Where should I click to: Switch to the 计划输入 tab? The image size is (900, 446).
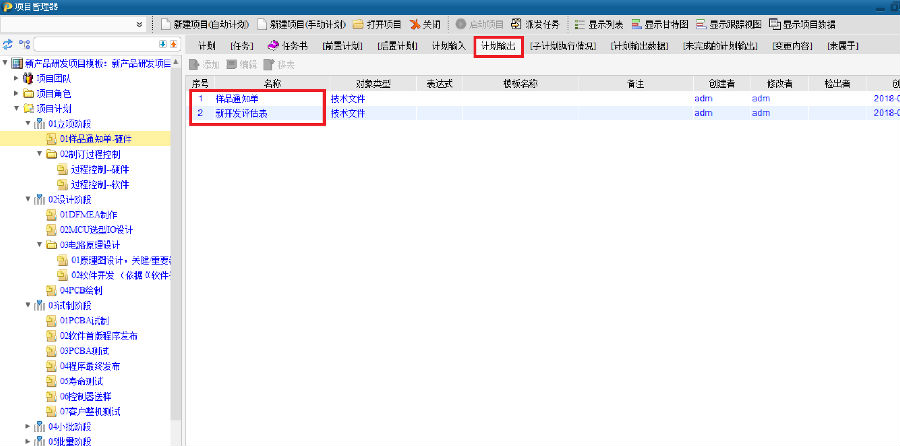(448, 46)
